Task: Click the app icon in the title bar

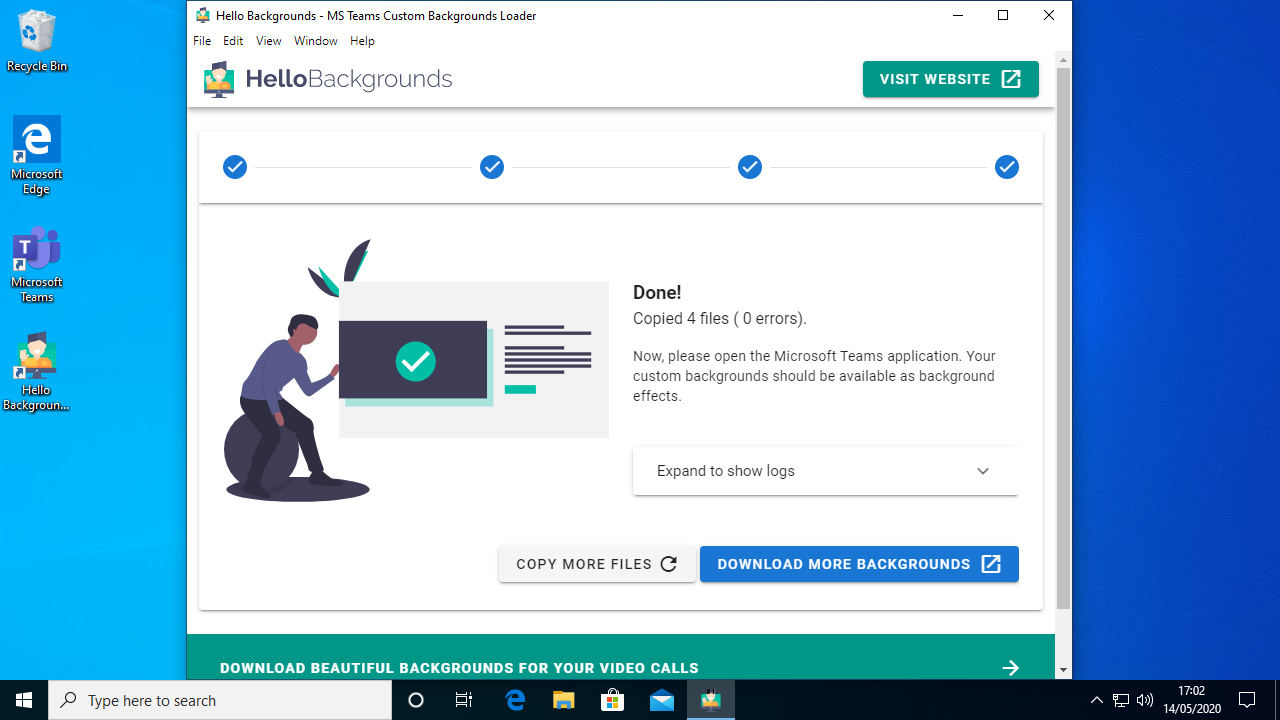Action: point(203,15)
